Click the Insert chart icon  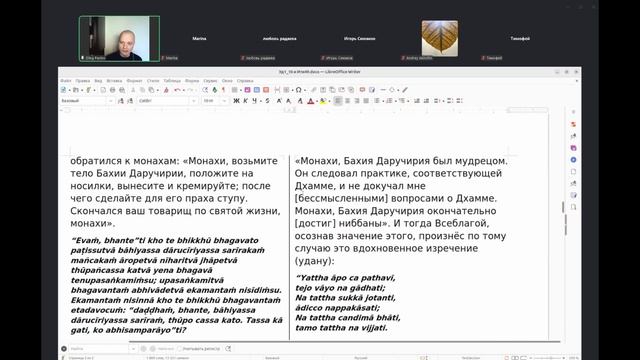click(x=257, y=90)
